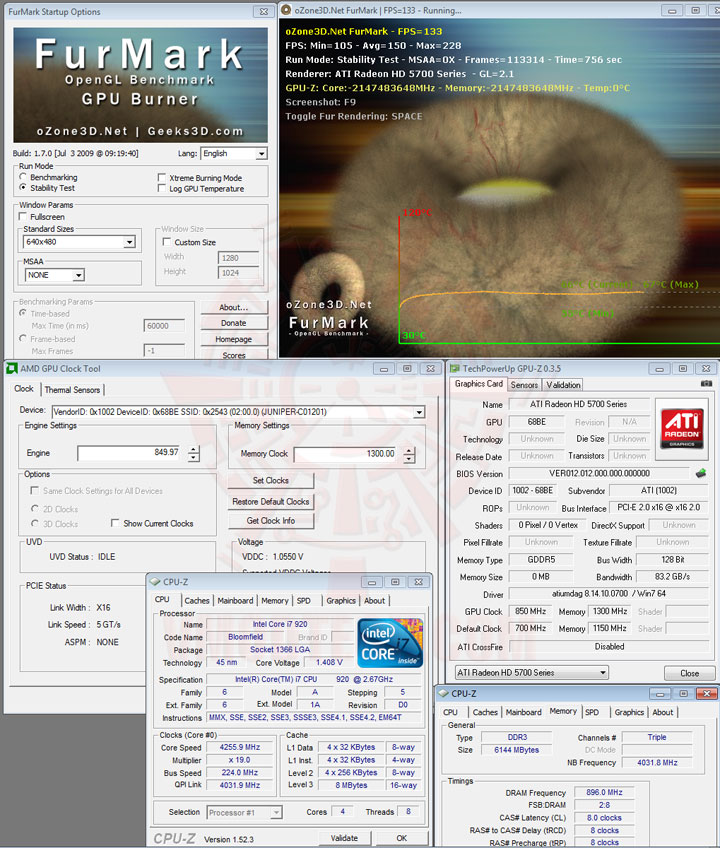720x848 pixels.
Task: Open the Caches tab in CPU-Z processor window
Action: [197, 600]
